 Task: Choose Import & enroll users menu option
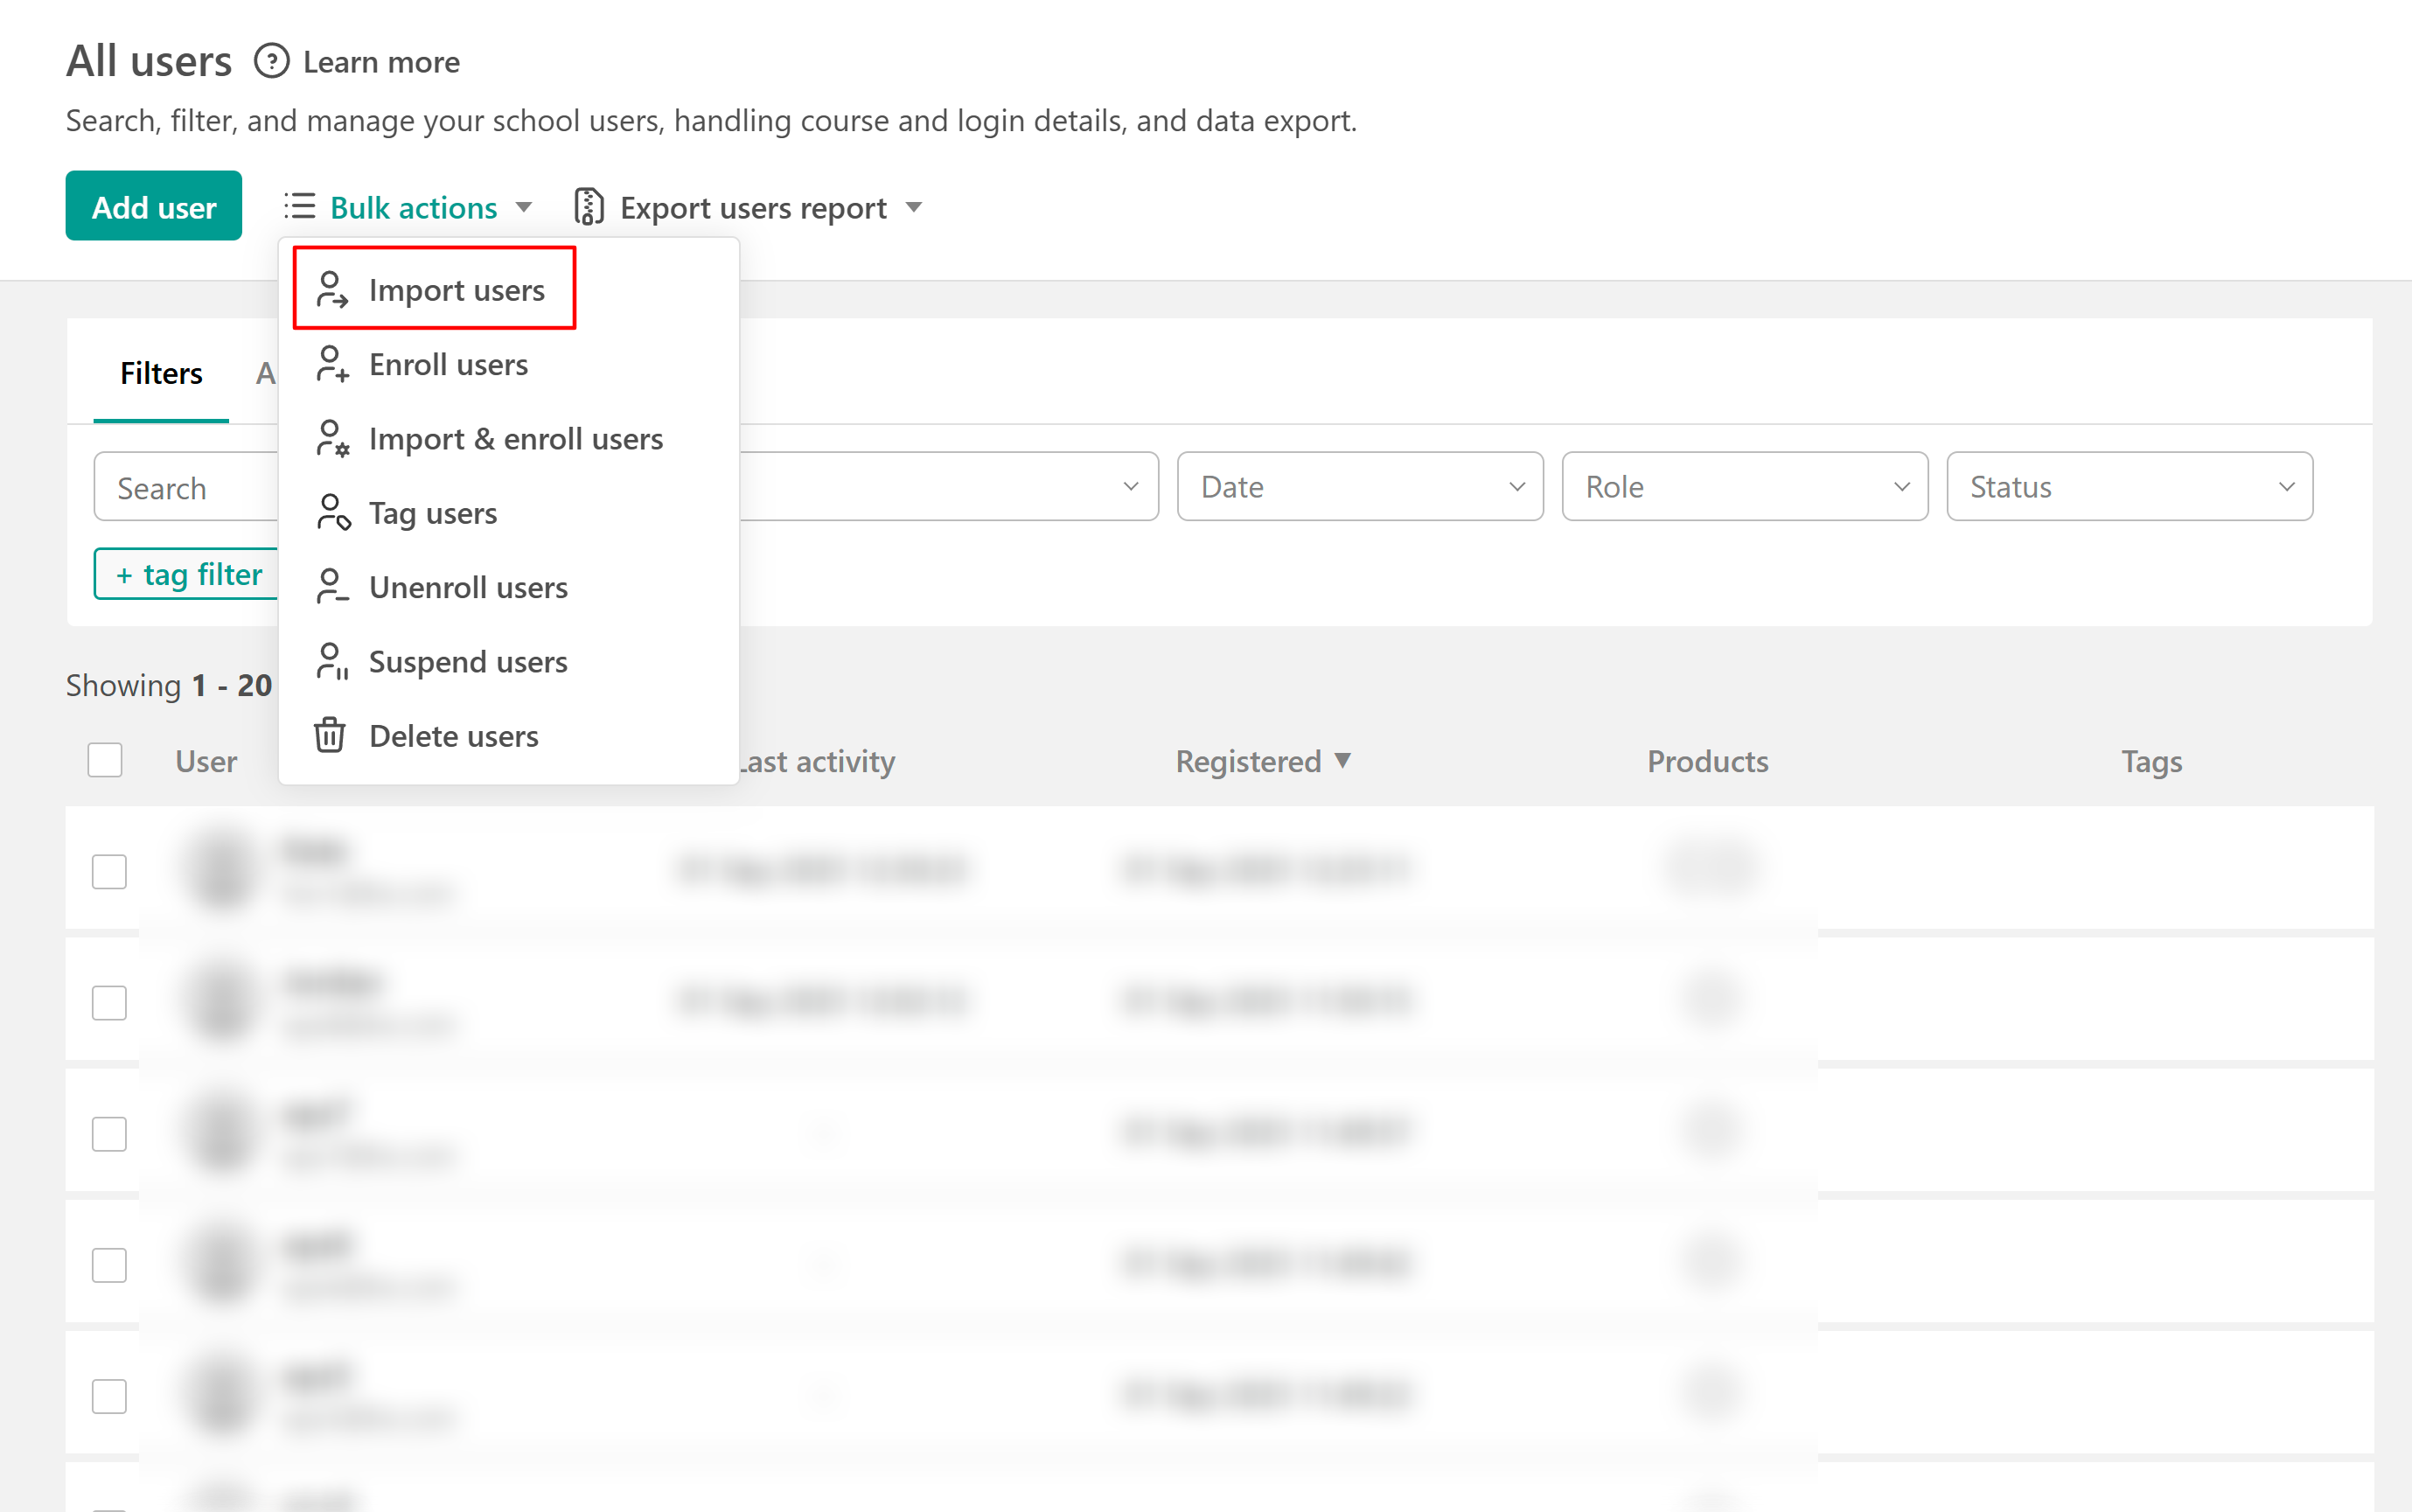point(515,439)
